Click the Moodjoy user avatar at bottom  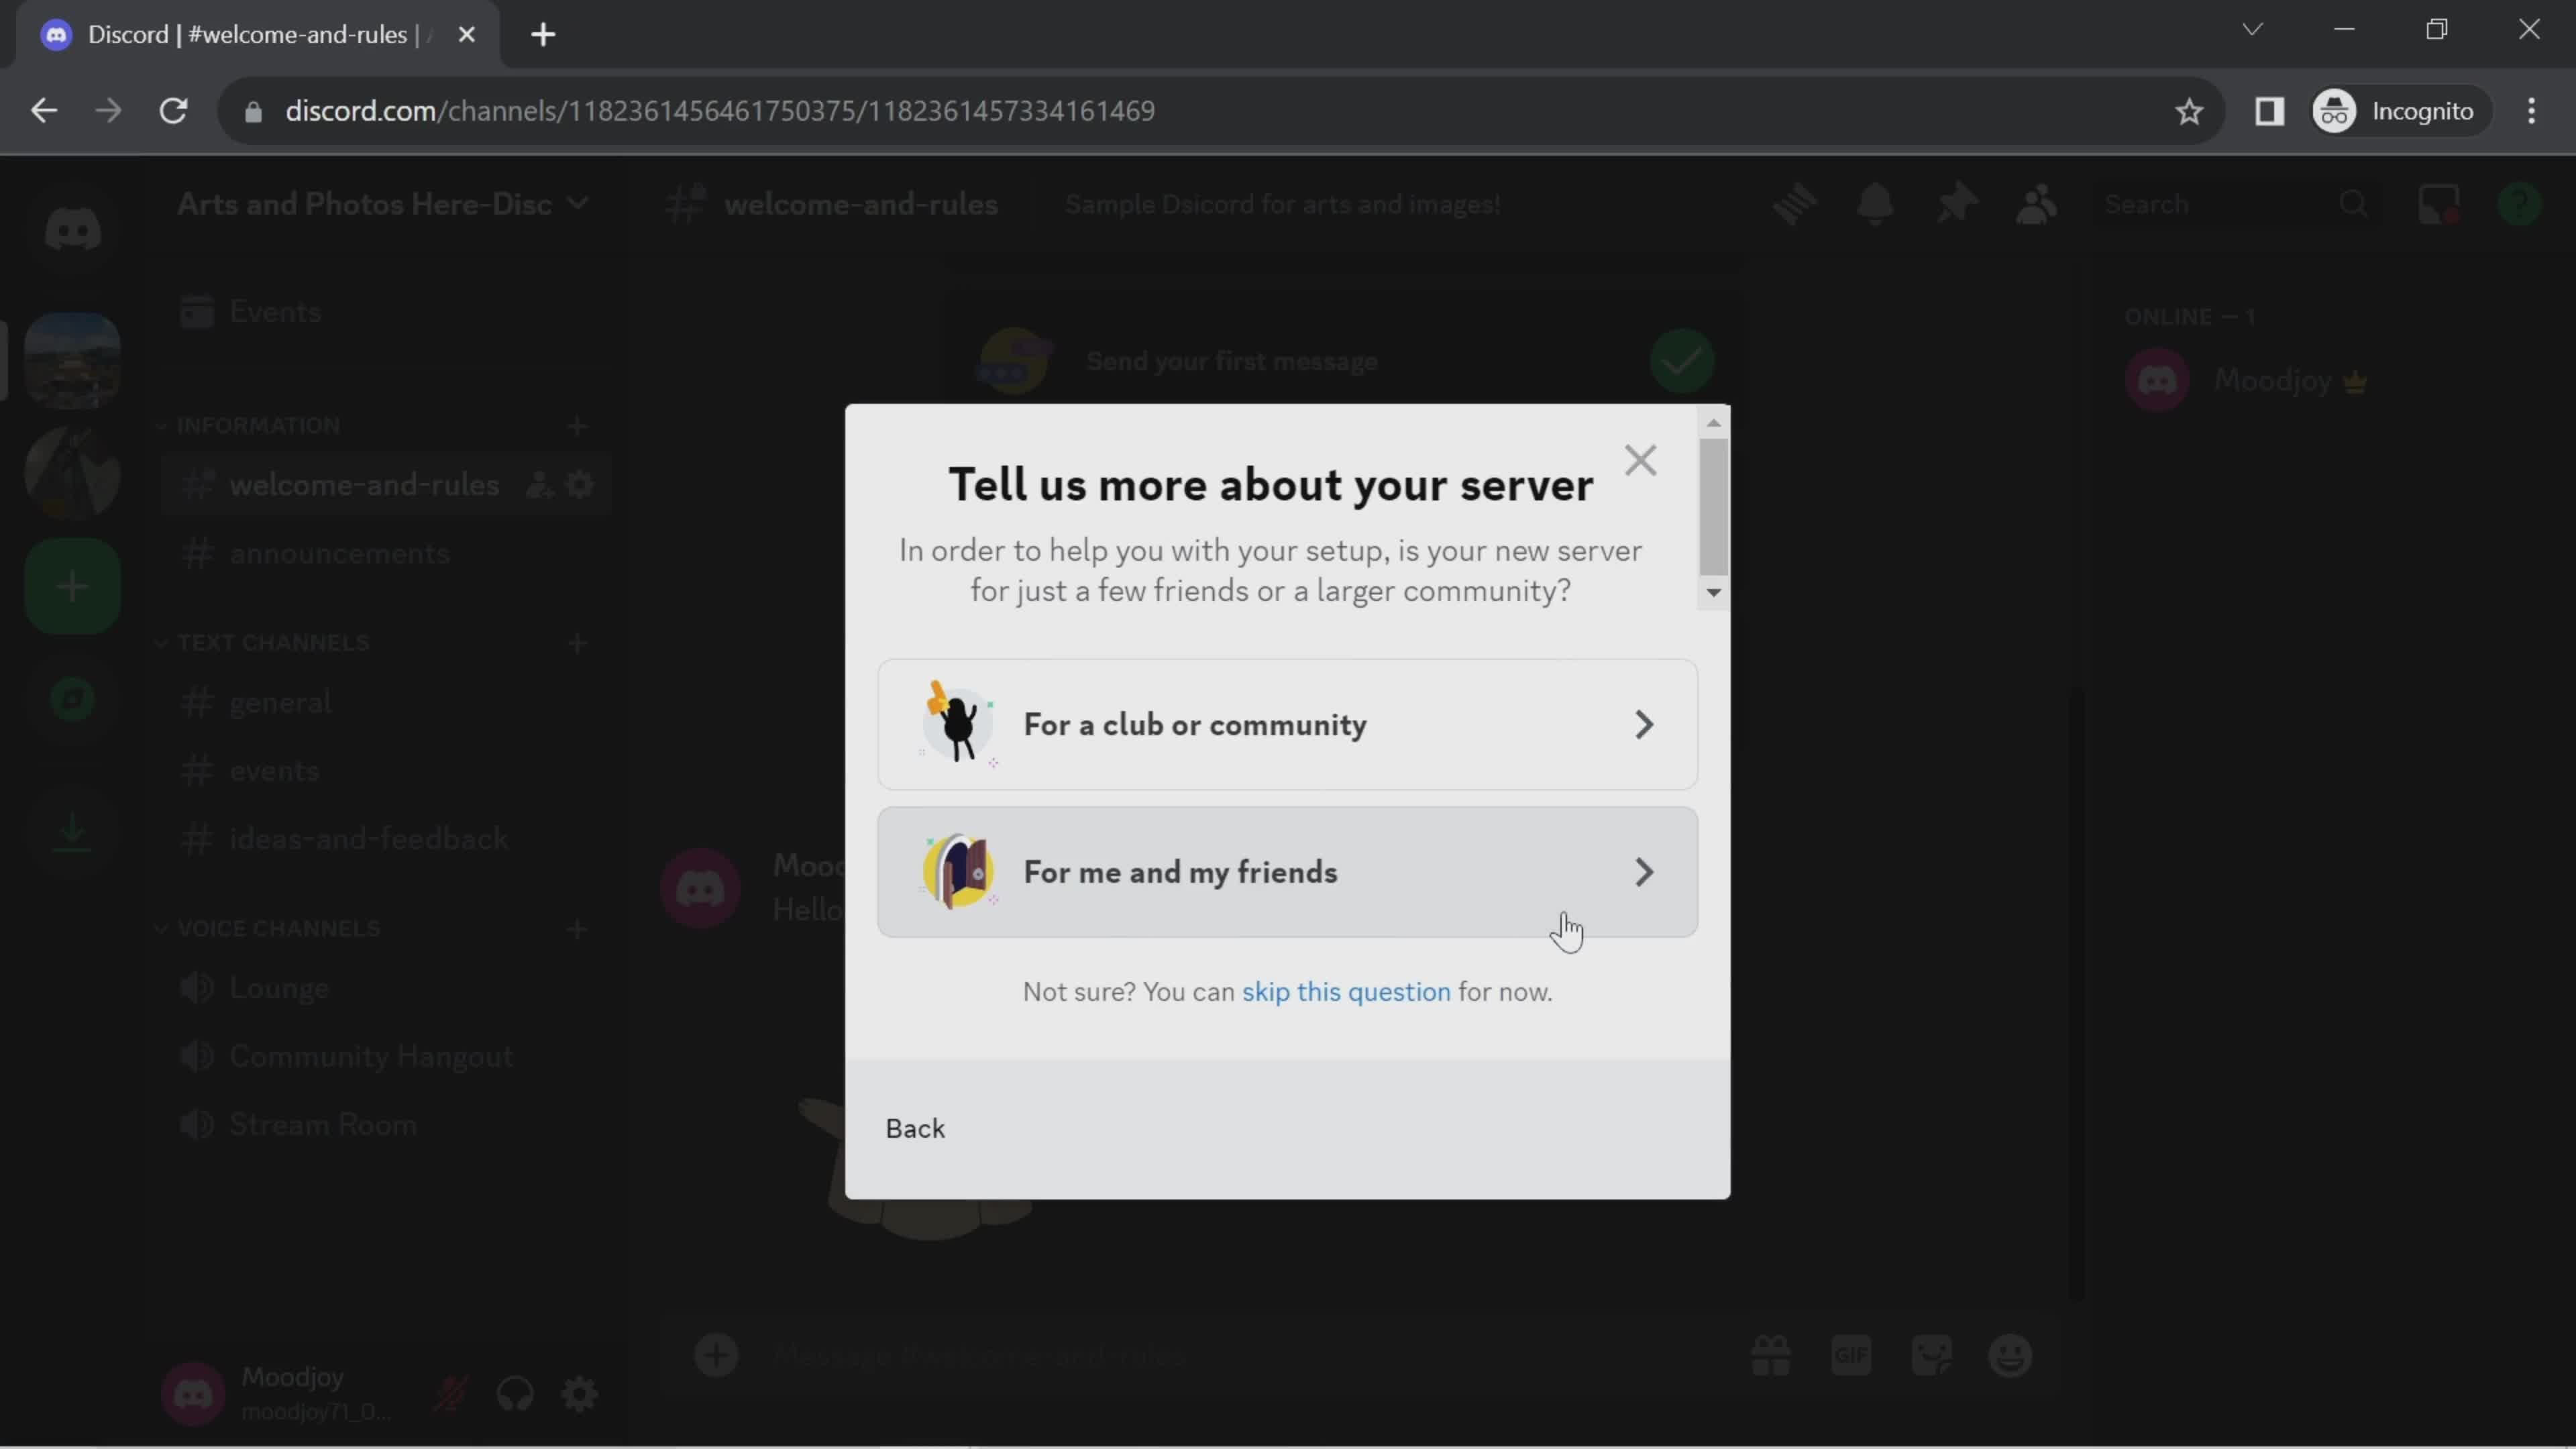click(193, 1394)
